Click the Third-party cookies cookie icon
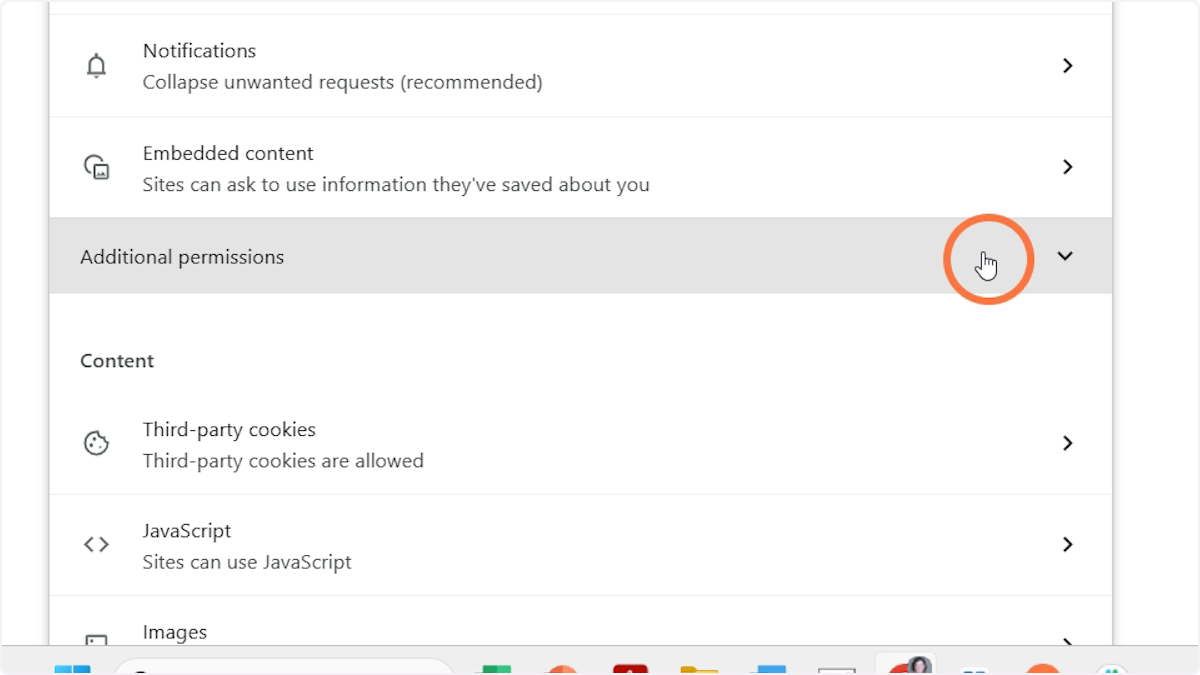Image resolution: width=1200 pixels, height=675 pixels. (x=96, y=443)
